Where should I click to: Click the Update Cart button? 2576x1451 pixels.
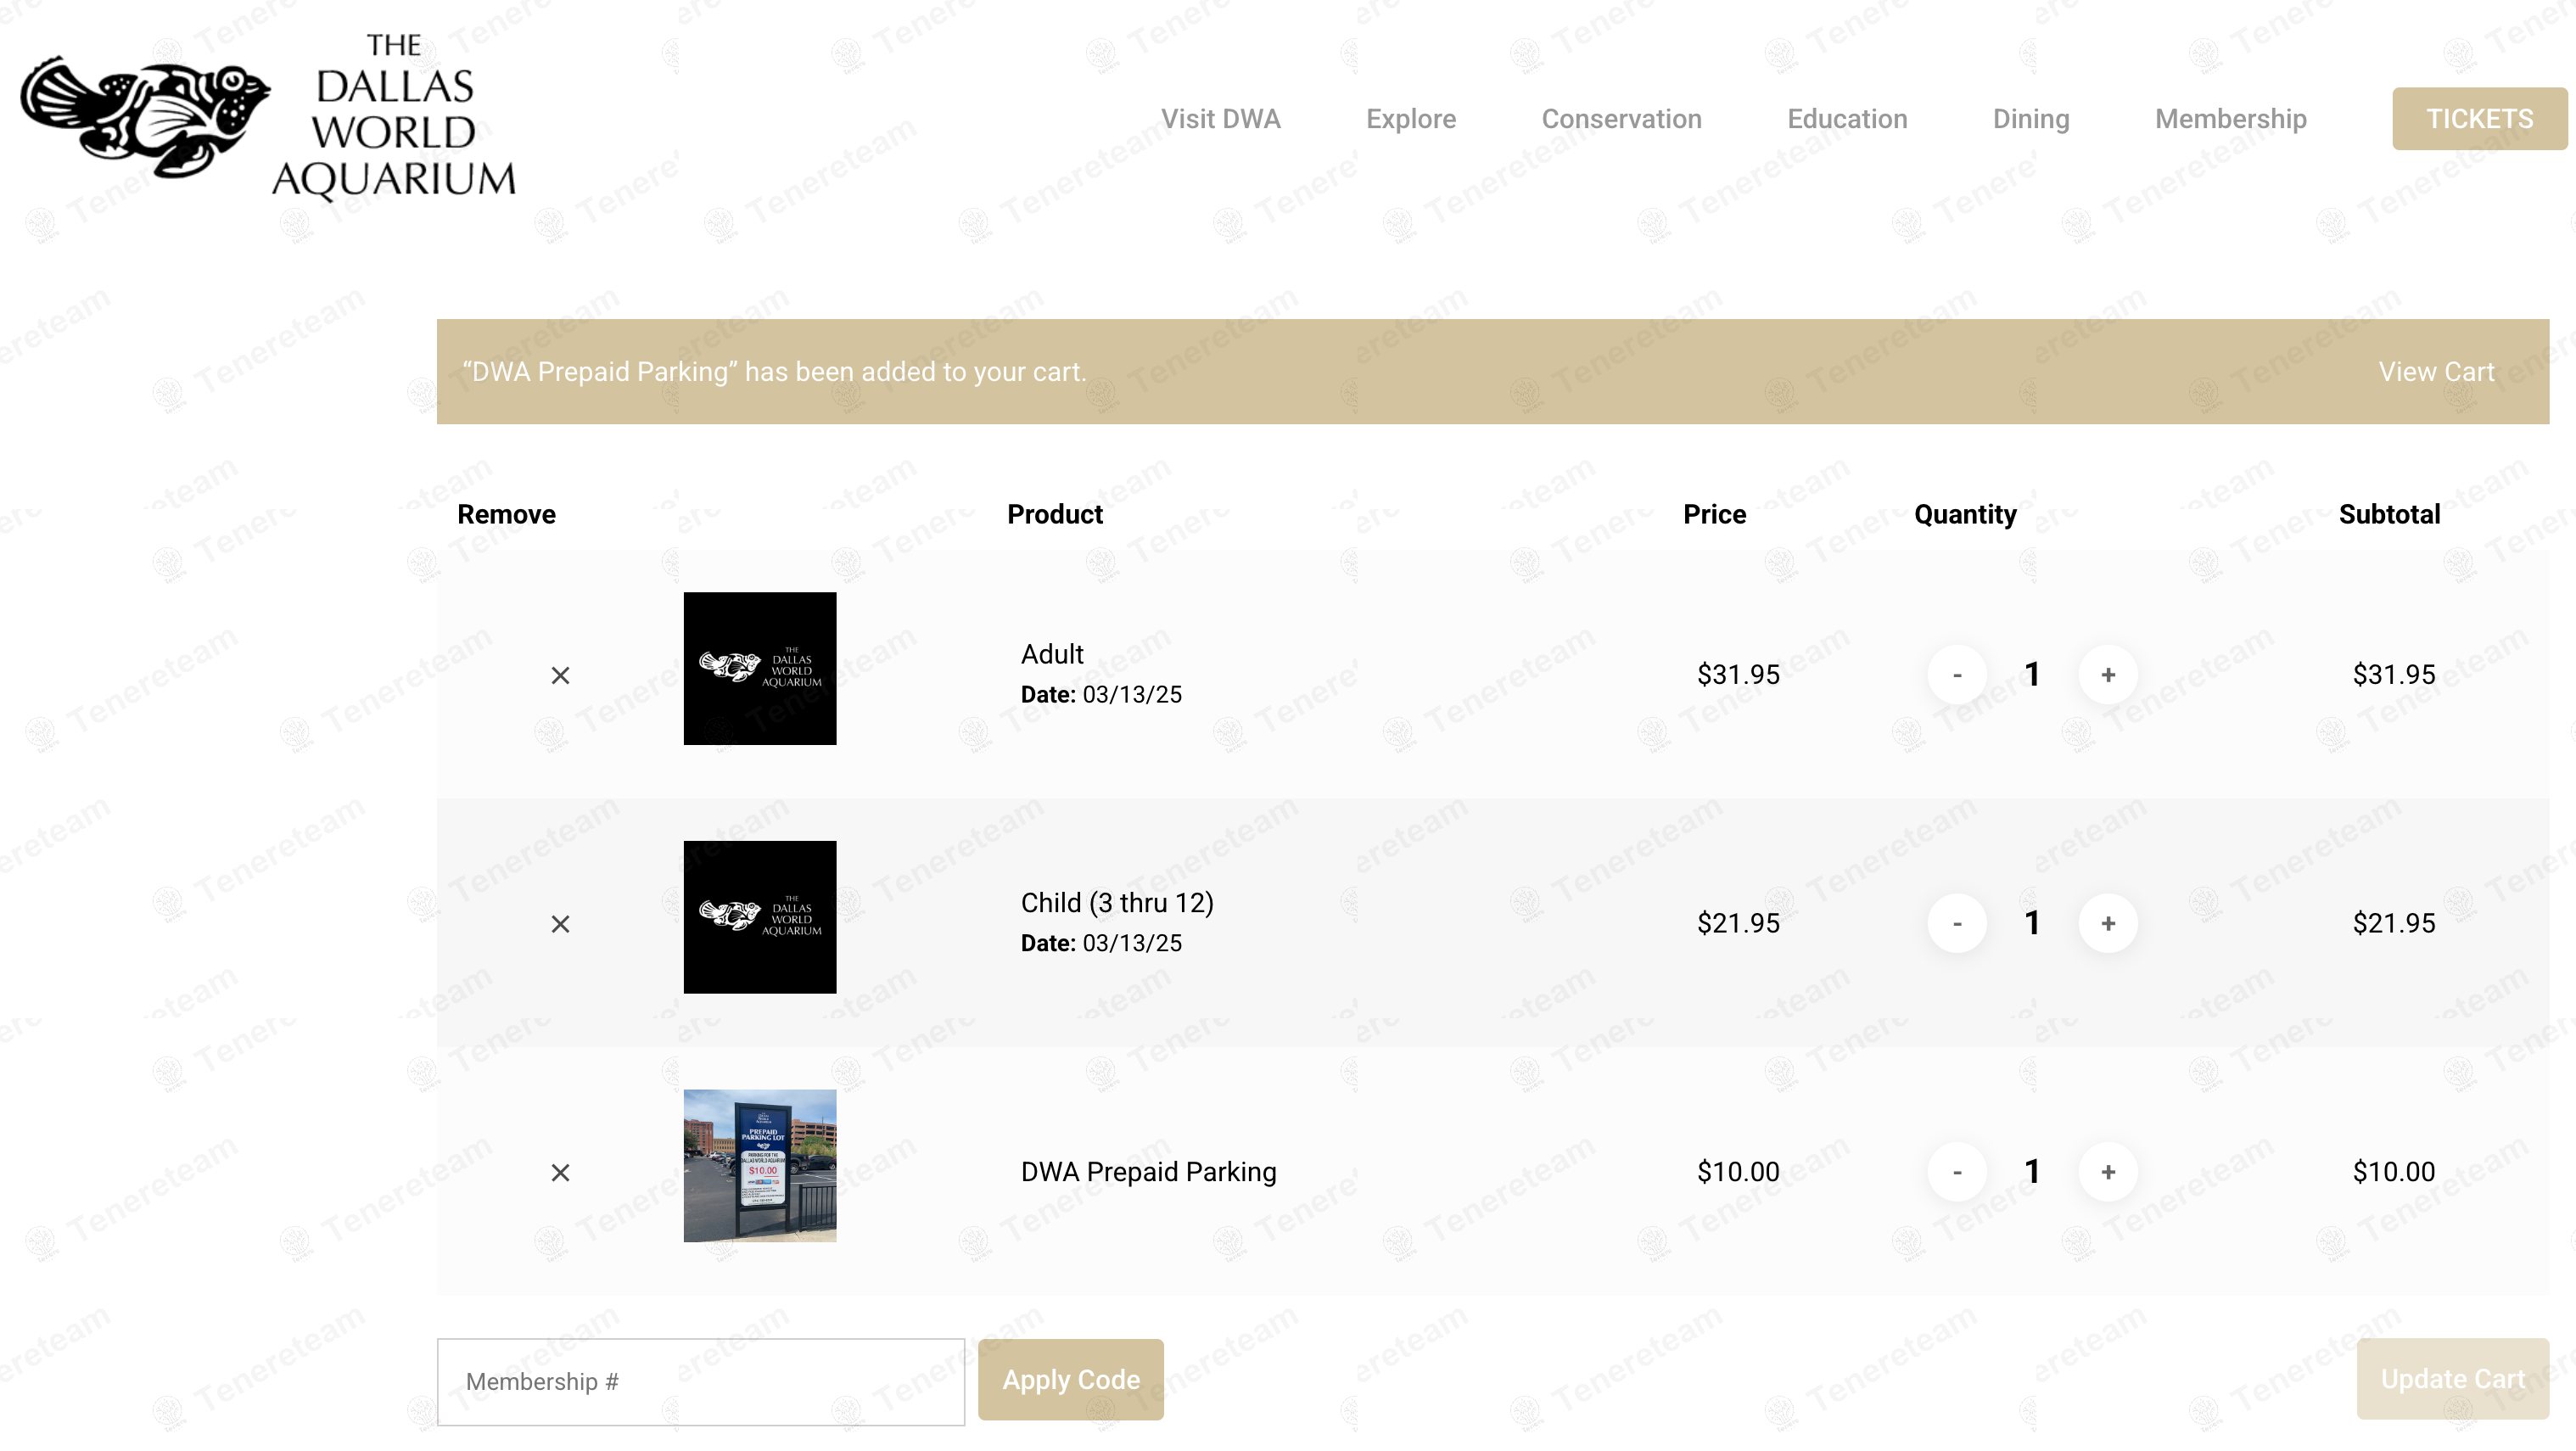tap(2451, 1379)
